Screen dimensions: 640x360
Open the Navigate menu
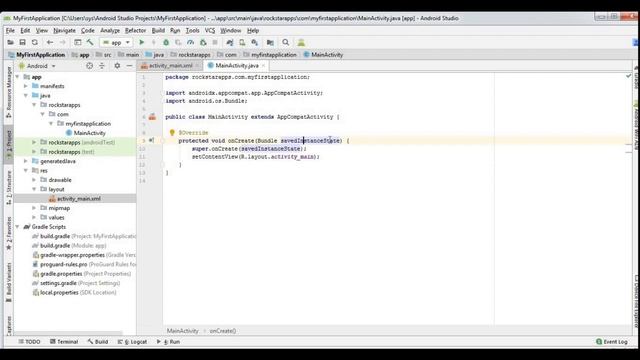point(64,31)
